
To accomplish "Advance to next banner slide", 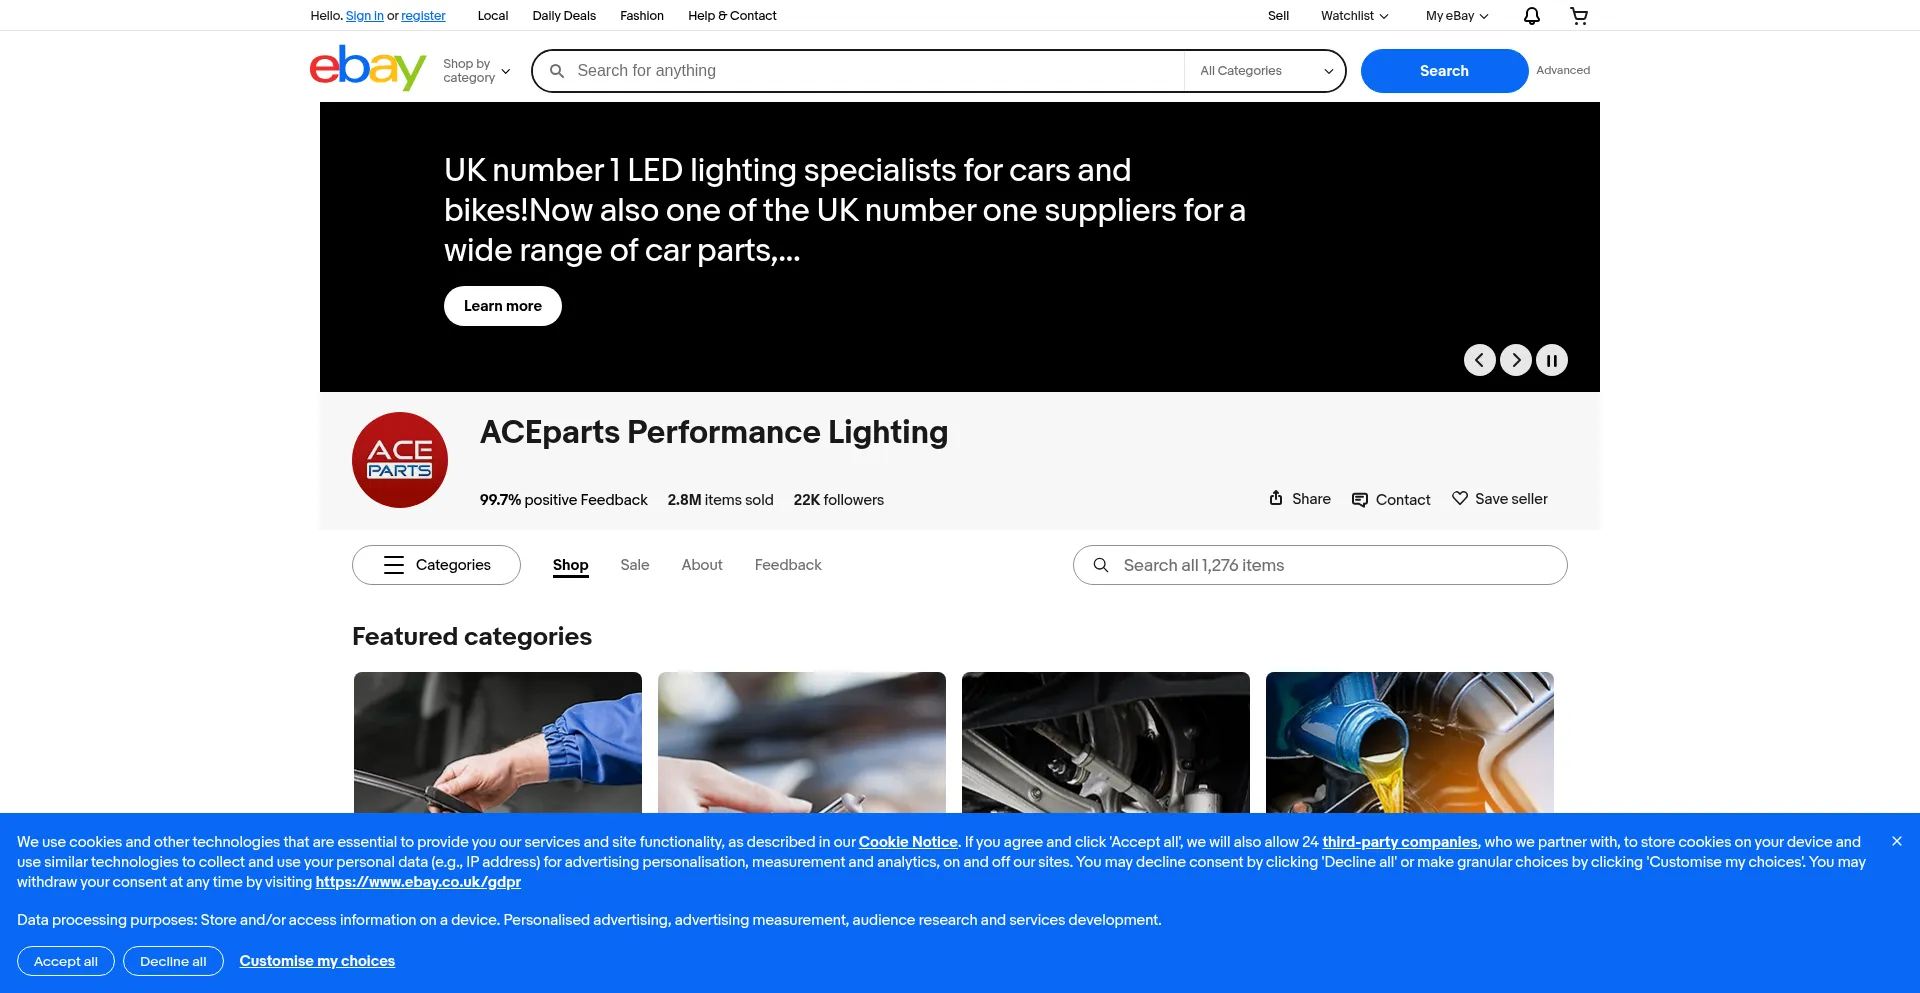I will click(x=1516, y=360).
